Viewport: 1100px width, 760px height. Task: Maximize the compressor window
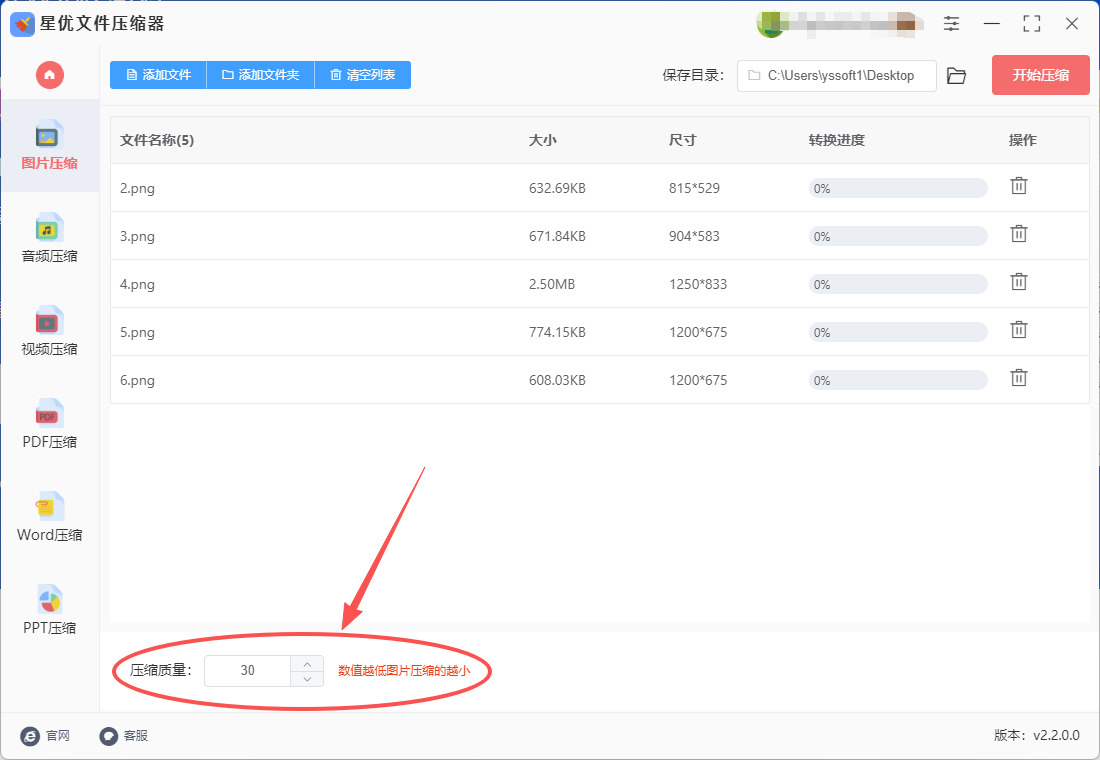pyautogui.click(x=1031, y=24)
